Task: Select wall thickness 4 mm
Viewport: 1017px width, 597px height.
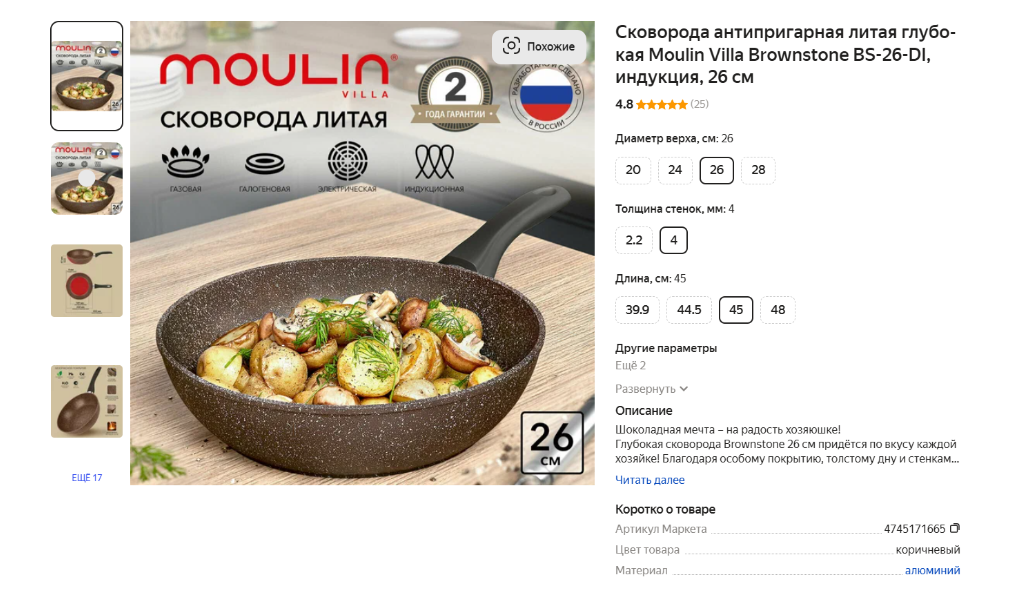Action: click(x=674, y=240)
